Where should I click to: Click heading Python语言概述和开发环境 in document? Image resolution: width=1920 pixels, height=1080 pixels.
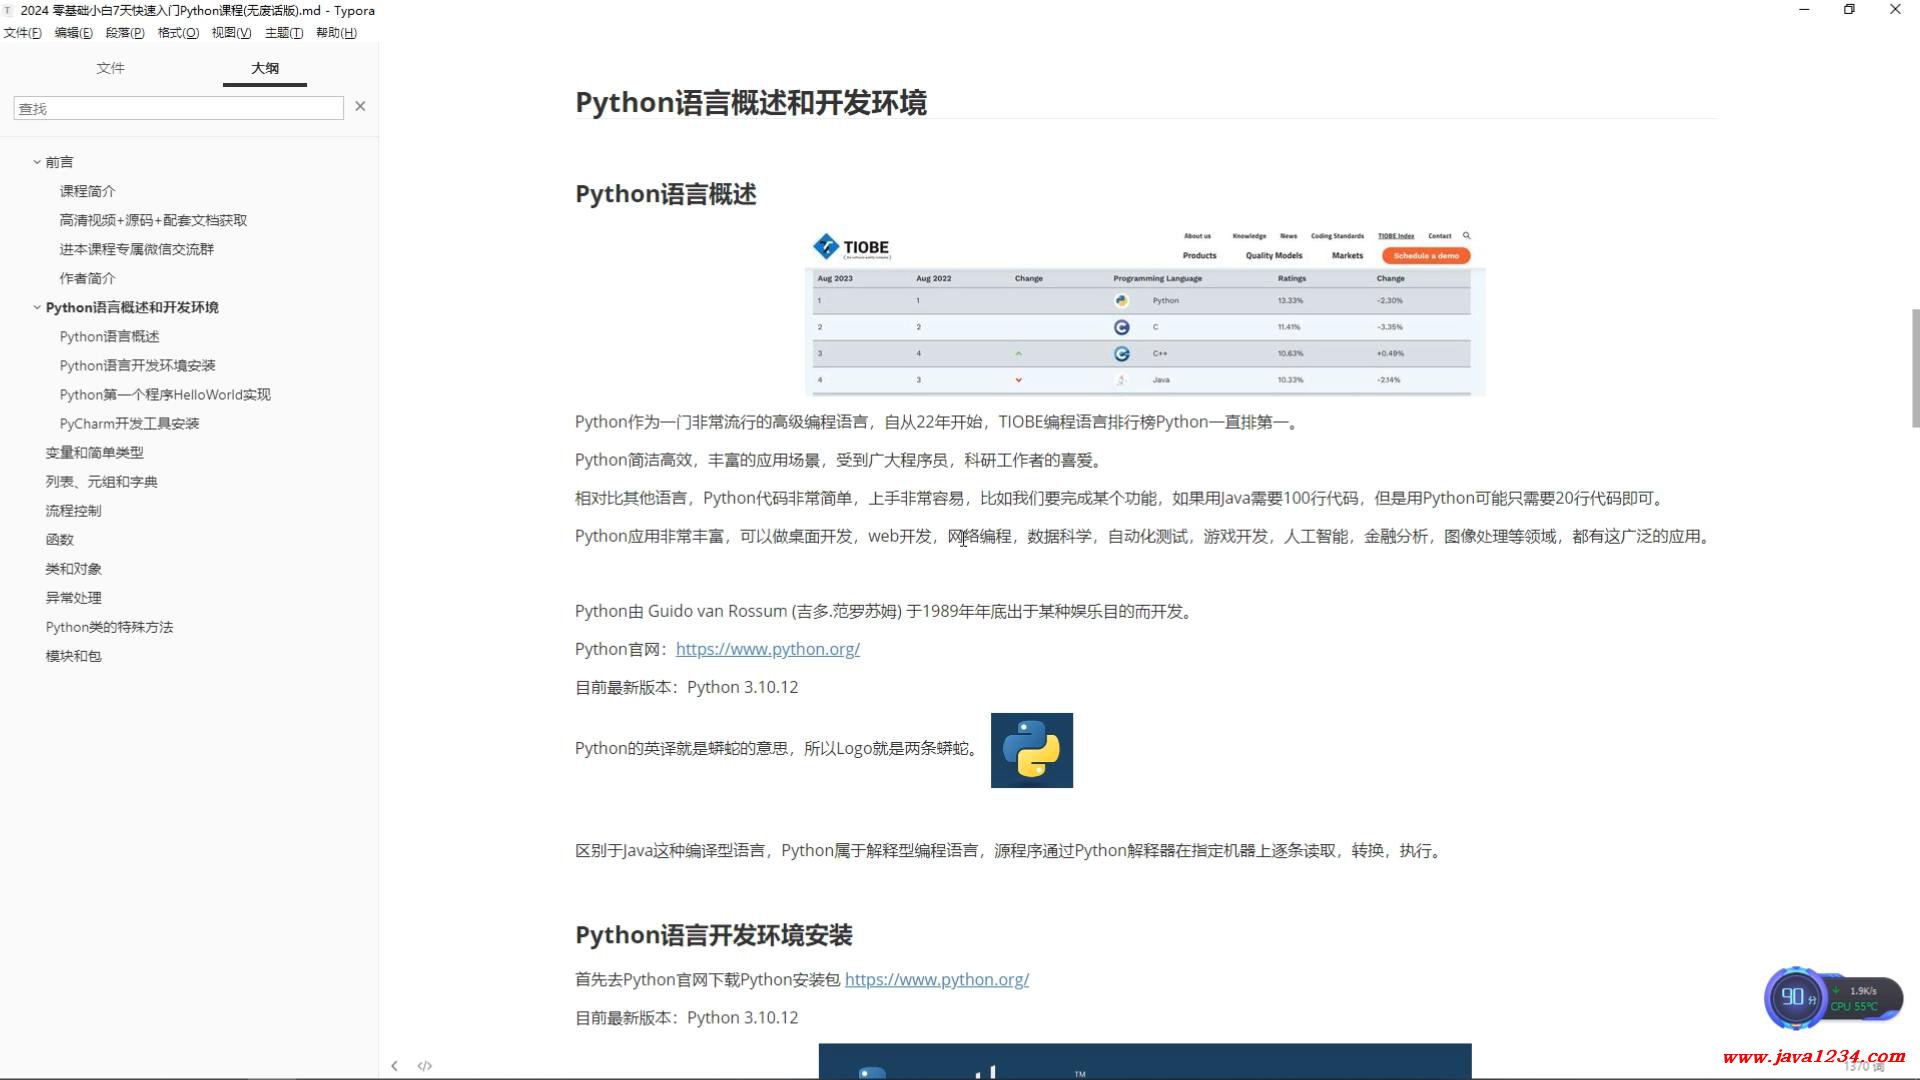click(751, 102)
